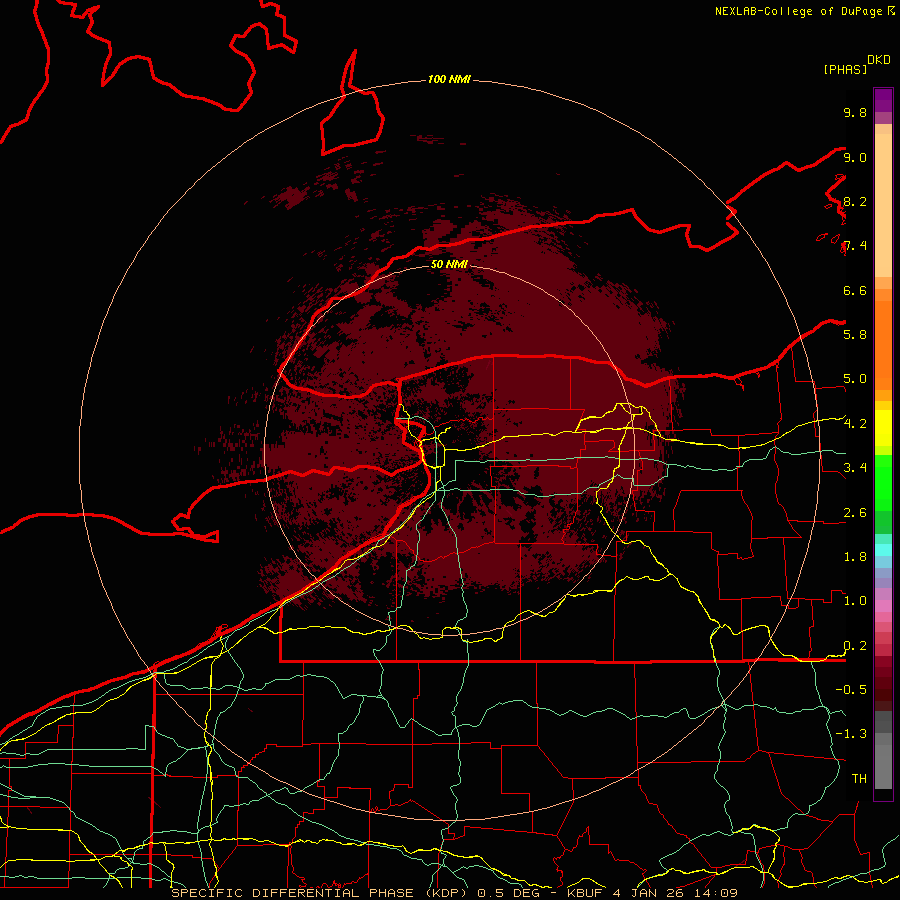
Task: Click the -1.3 value on the color scale
Action: click(x=851, y=734)
